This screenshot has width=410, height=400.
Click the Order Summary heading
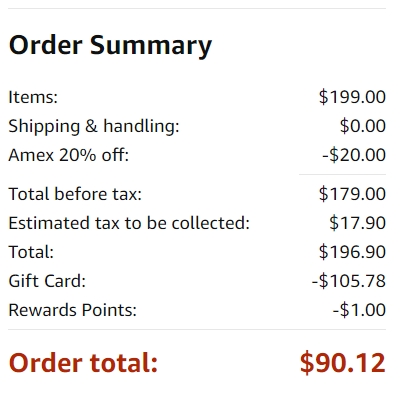pos(110,45)
